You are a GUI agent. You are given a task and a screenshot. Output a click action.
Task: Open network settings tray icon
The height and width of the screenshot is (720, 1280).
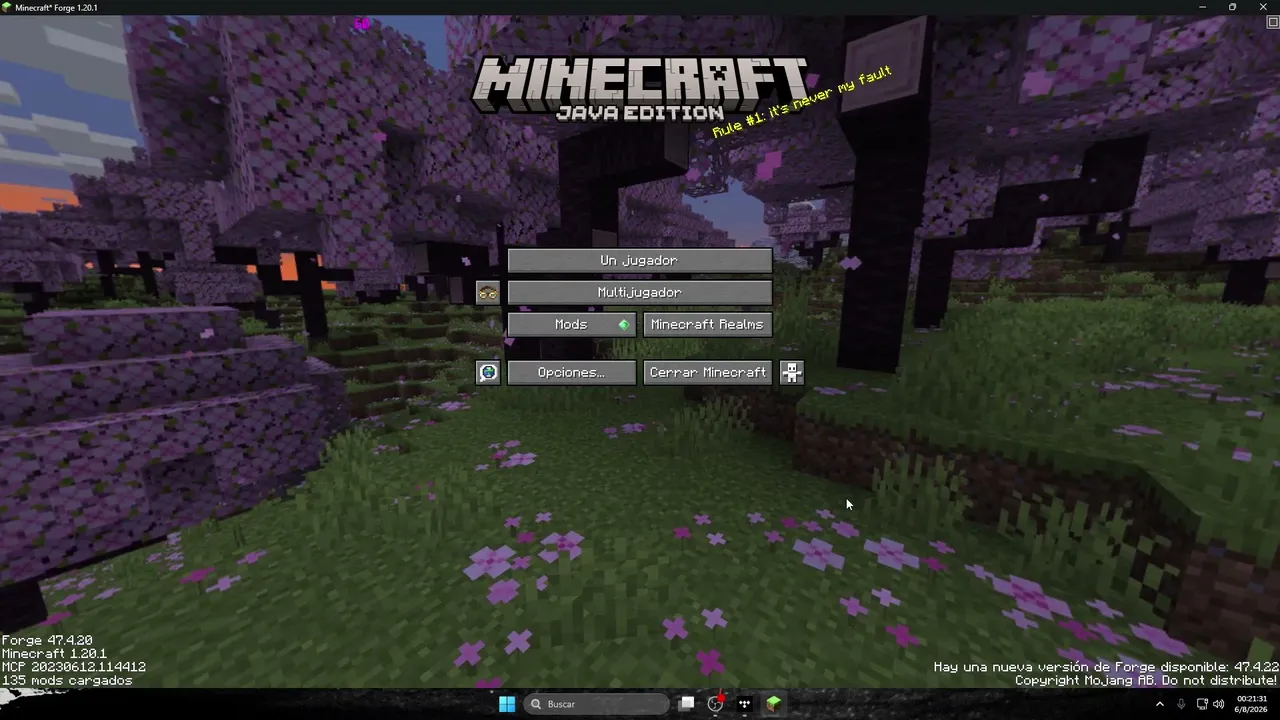pyautogui.click(x=1202, y=704)
